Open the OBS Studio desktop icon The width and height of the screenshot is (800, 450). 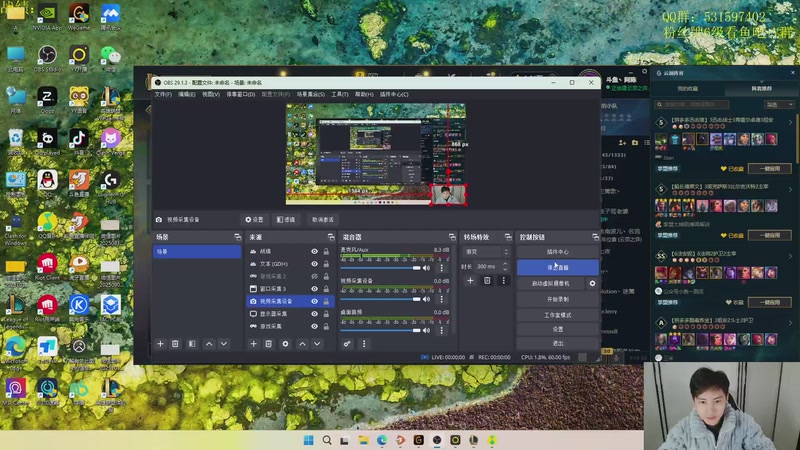point(47,58)
